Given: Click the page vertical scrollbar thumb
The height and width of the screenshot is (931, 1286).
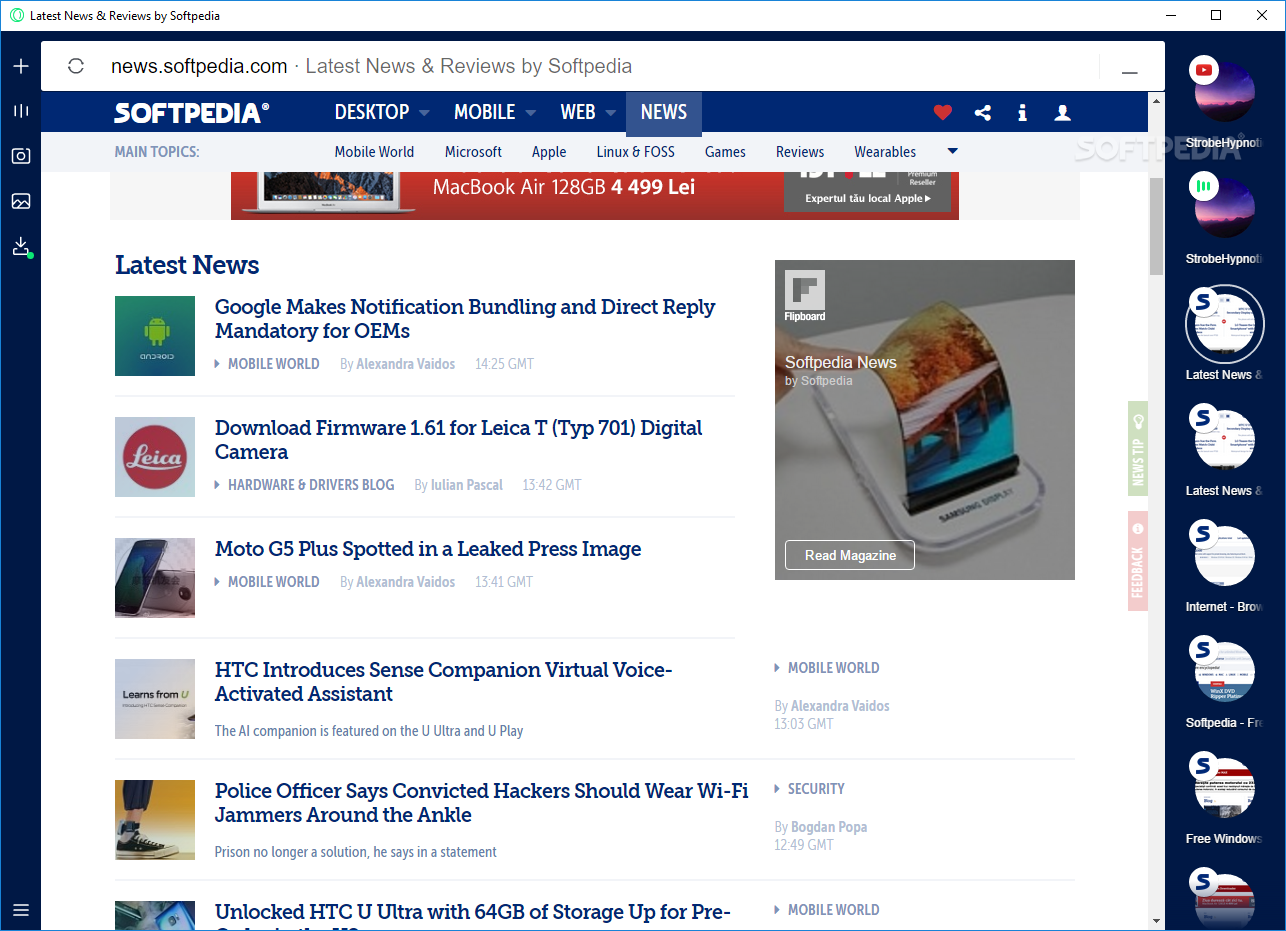Looking at the screenshot, I should 1156,227.
